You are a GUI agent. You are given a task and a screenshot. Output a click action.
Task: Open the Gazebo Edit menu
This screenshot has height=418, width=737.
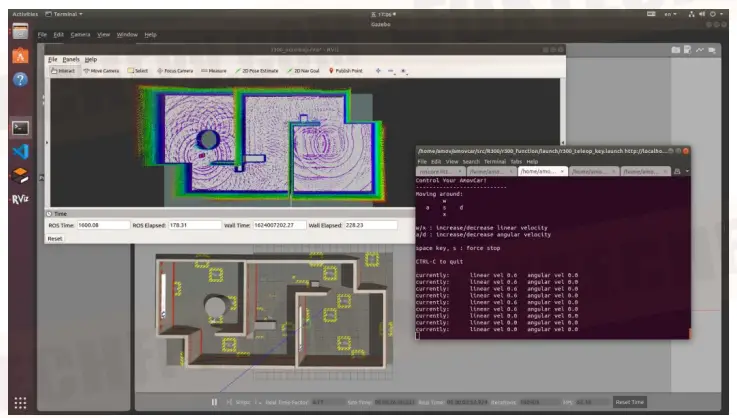58,34
